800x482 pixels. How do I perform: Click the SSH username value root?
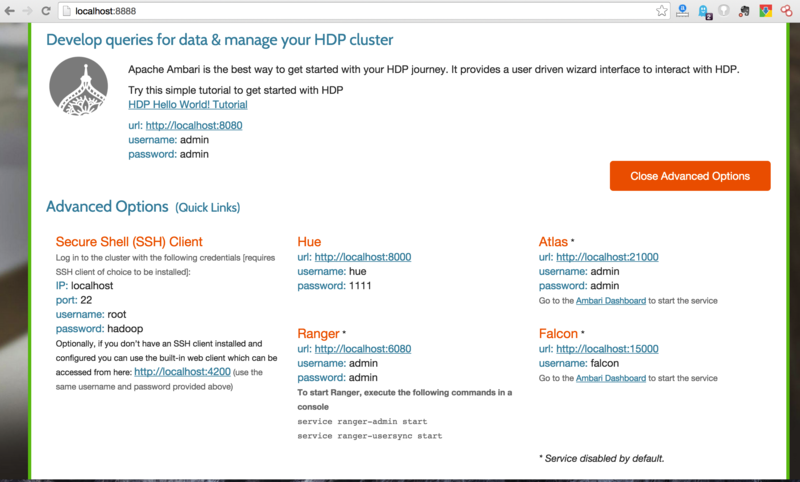(x=117, y=315)
